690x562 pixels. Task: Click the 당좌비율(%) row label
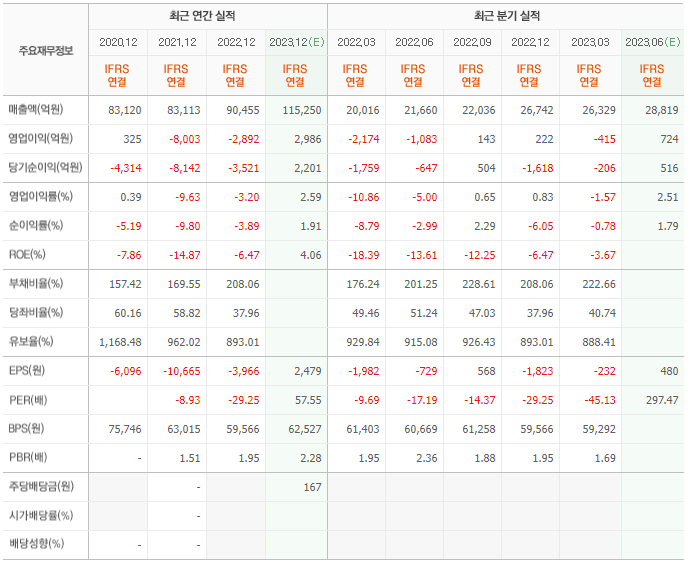(36, 313)
